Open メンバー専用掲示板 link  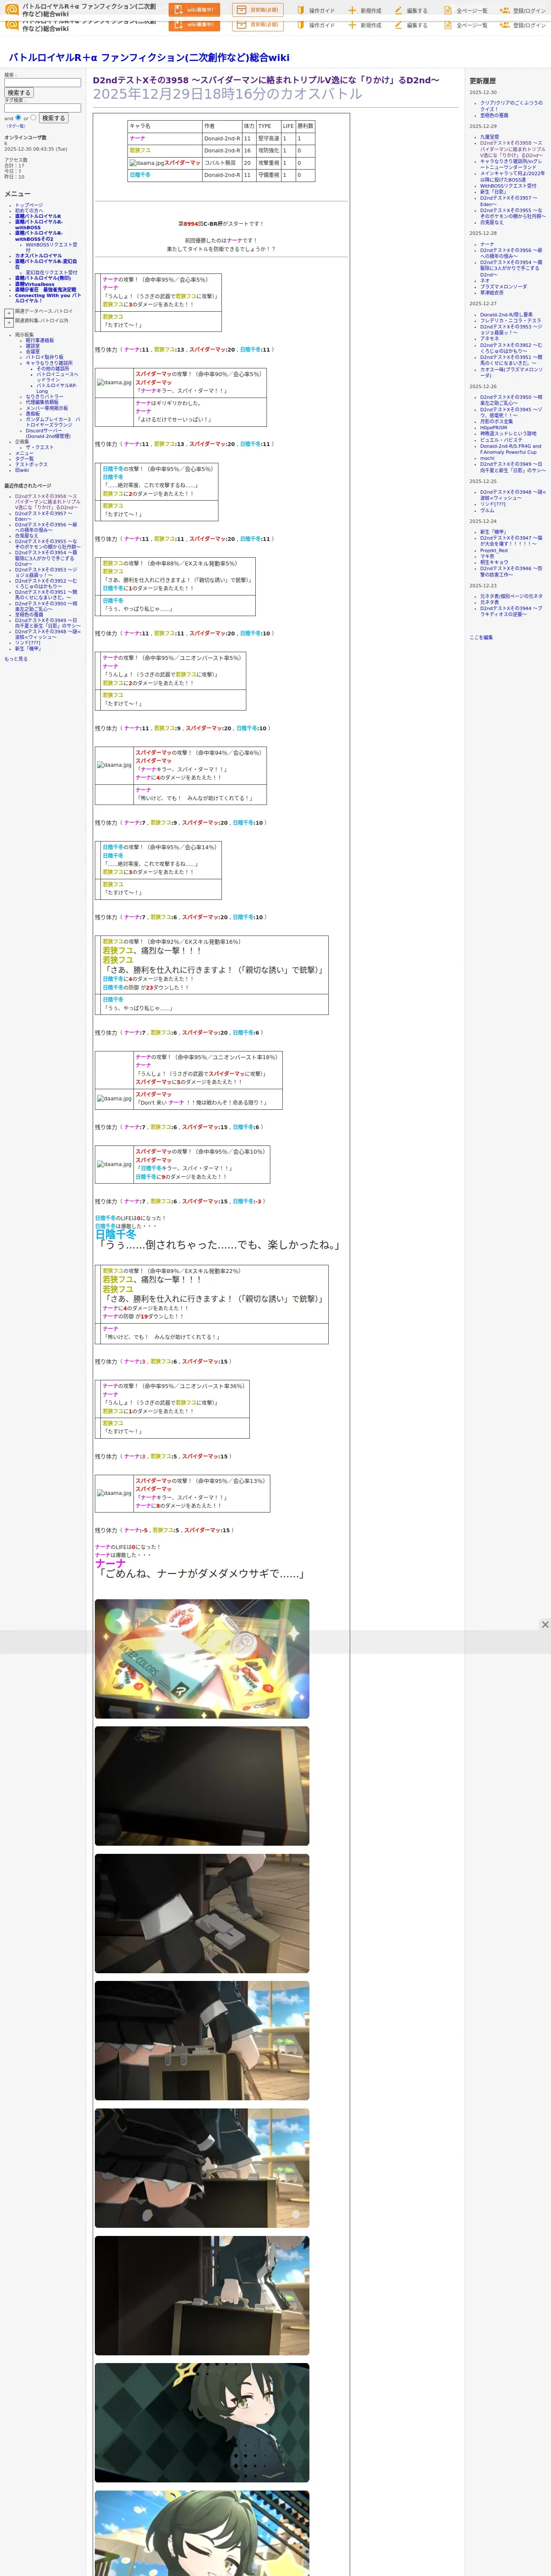click(x=47, y=408)
